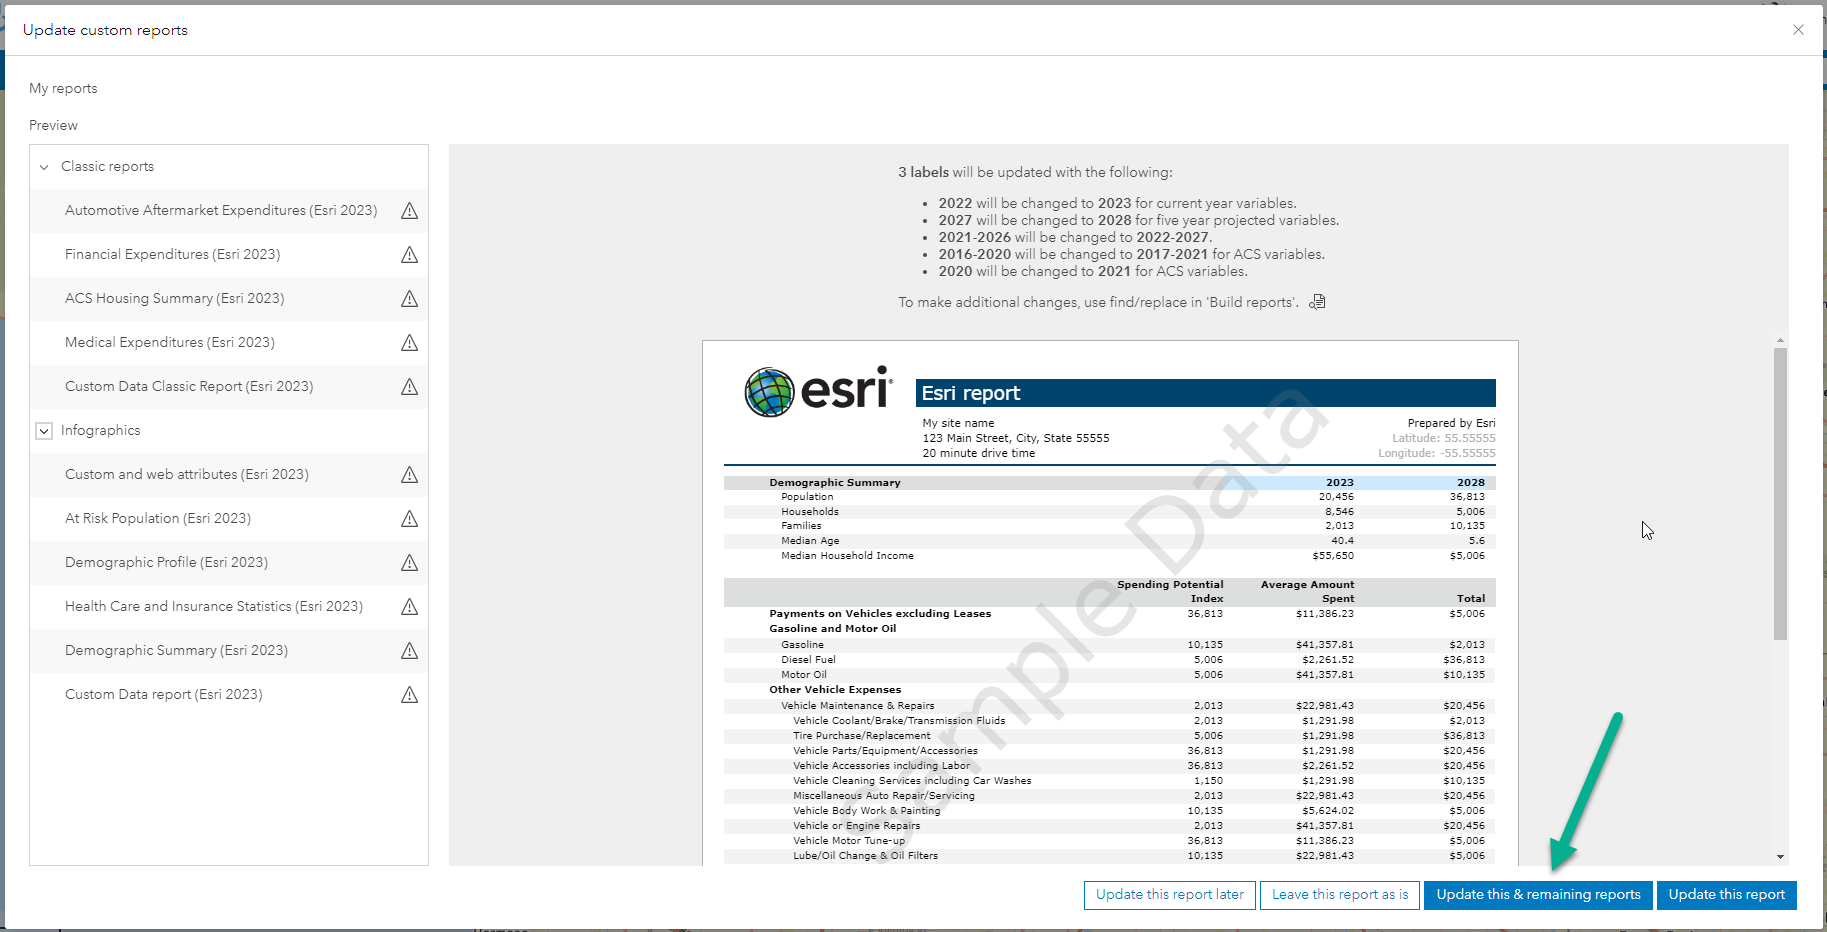Click the warning icon beside ACS Housing Summary

pyautogui.click(x=409, y=298)
